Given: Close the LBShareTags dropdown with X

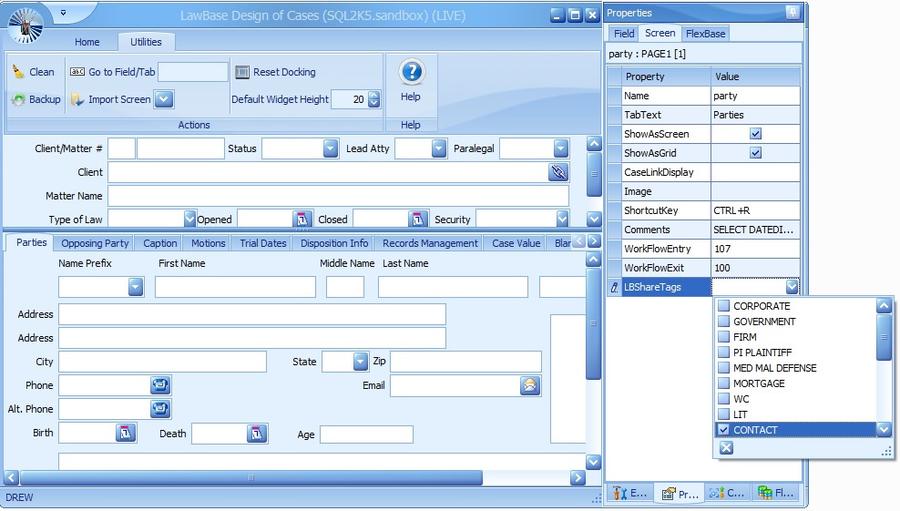Looking at the screenshot, I should pyautogui.click(x=726, y=448).
